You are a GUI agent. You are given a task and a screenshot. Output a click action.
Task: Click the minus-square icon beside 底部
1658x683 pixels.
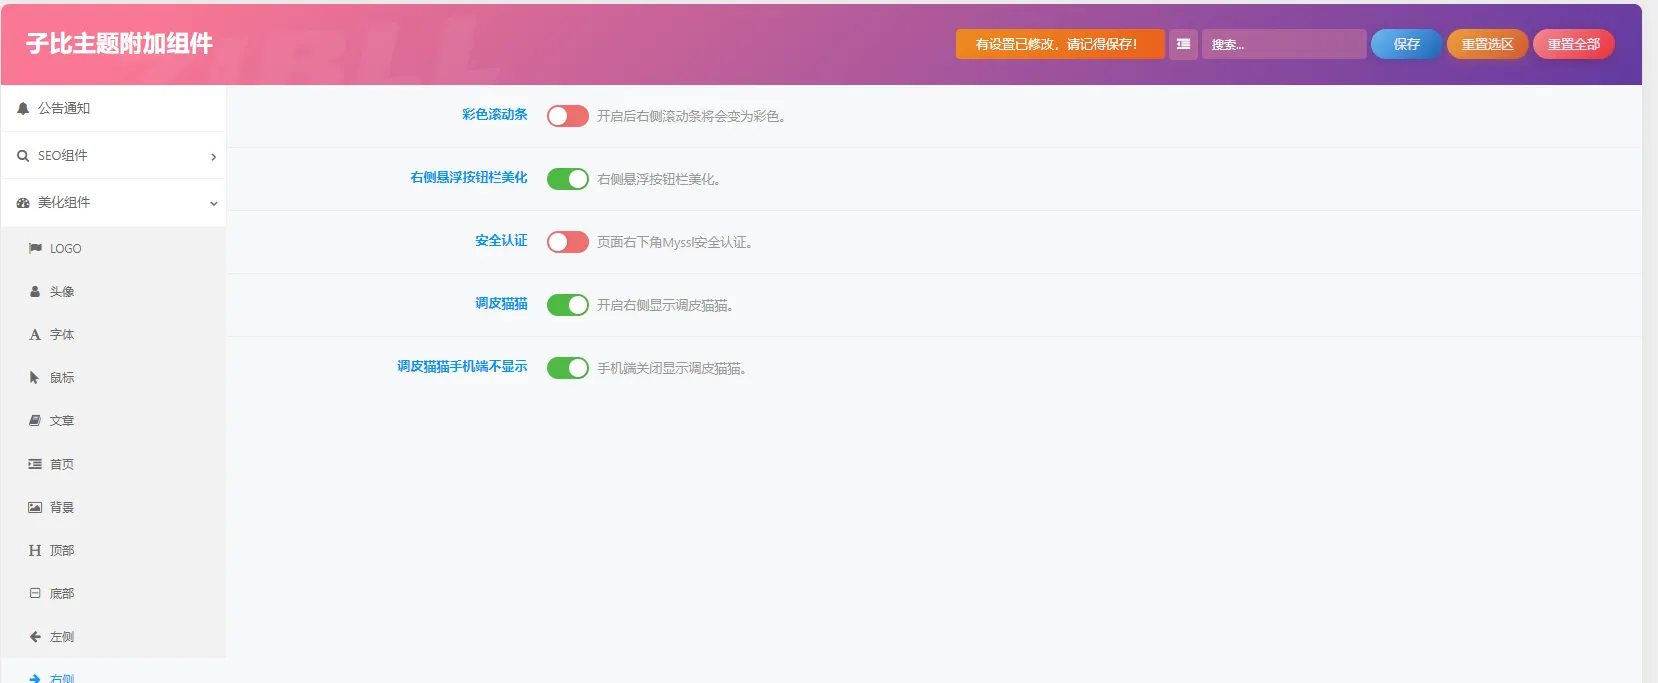[35, 593]
